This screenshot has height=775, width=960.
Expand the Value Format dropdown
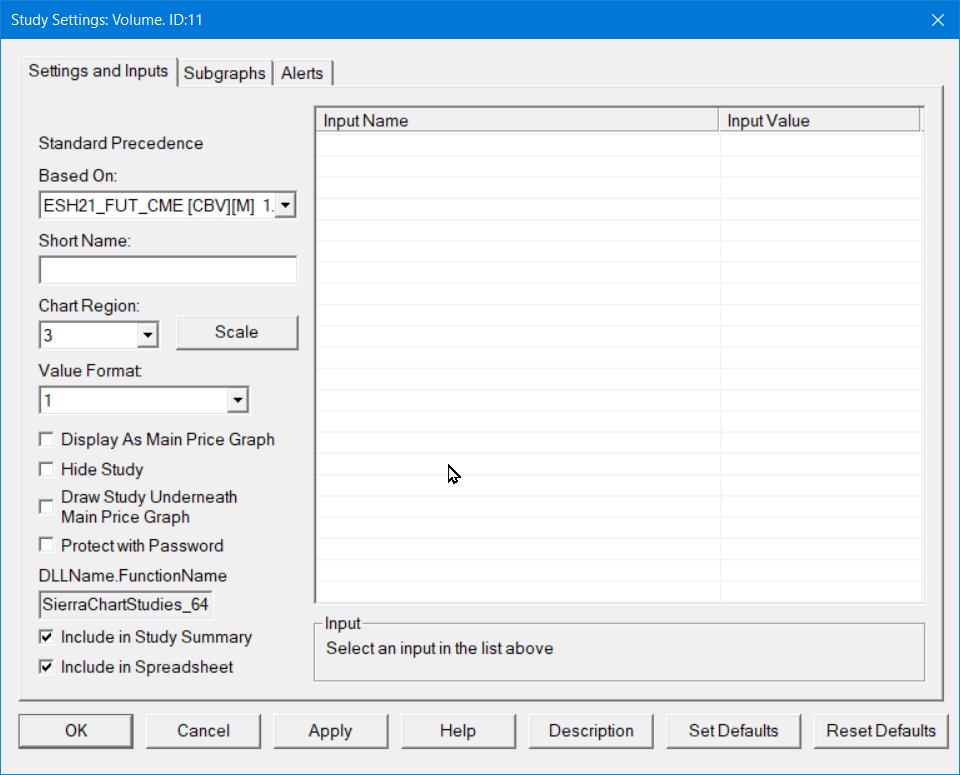tap(237, 401)
